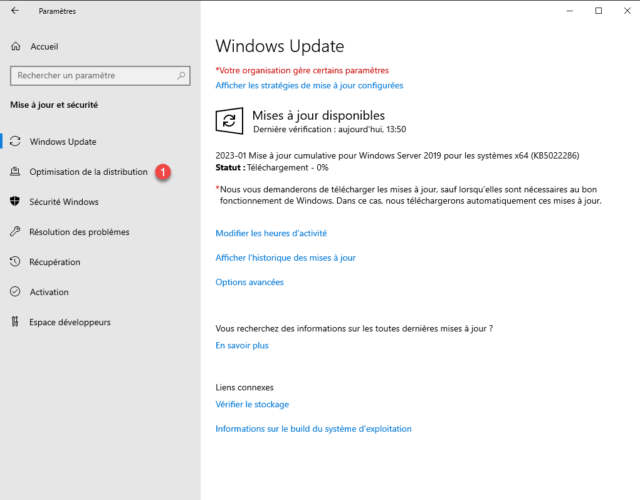Click the Optimisation de la distribution icon
This screenshot has width=640, height=500.
coord(15,171)
